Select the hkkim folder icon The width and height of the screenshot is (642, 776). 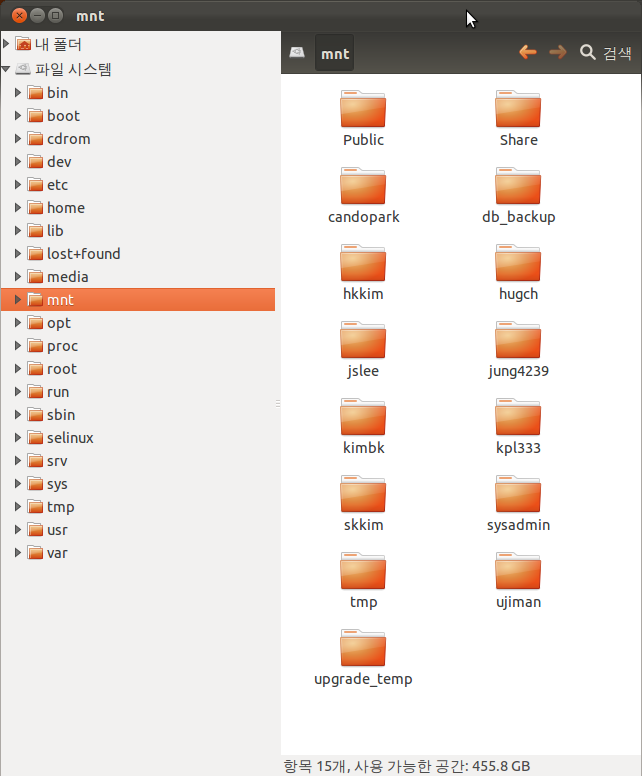[363, 263]
